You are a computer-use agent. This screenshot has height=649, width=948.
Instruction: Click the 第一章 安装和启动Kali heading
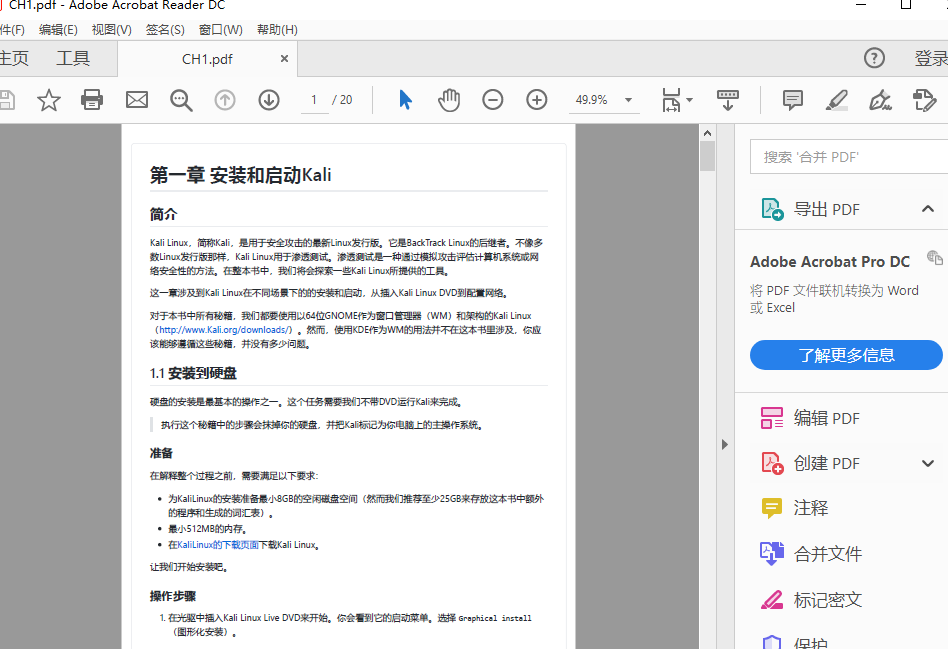241,175
